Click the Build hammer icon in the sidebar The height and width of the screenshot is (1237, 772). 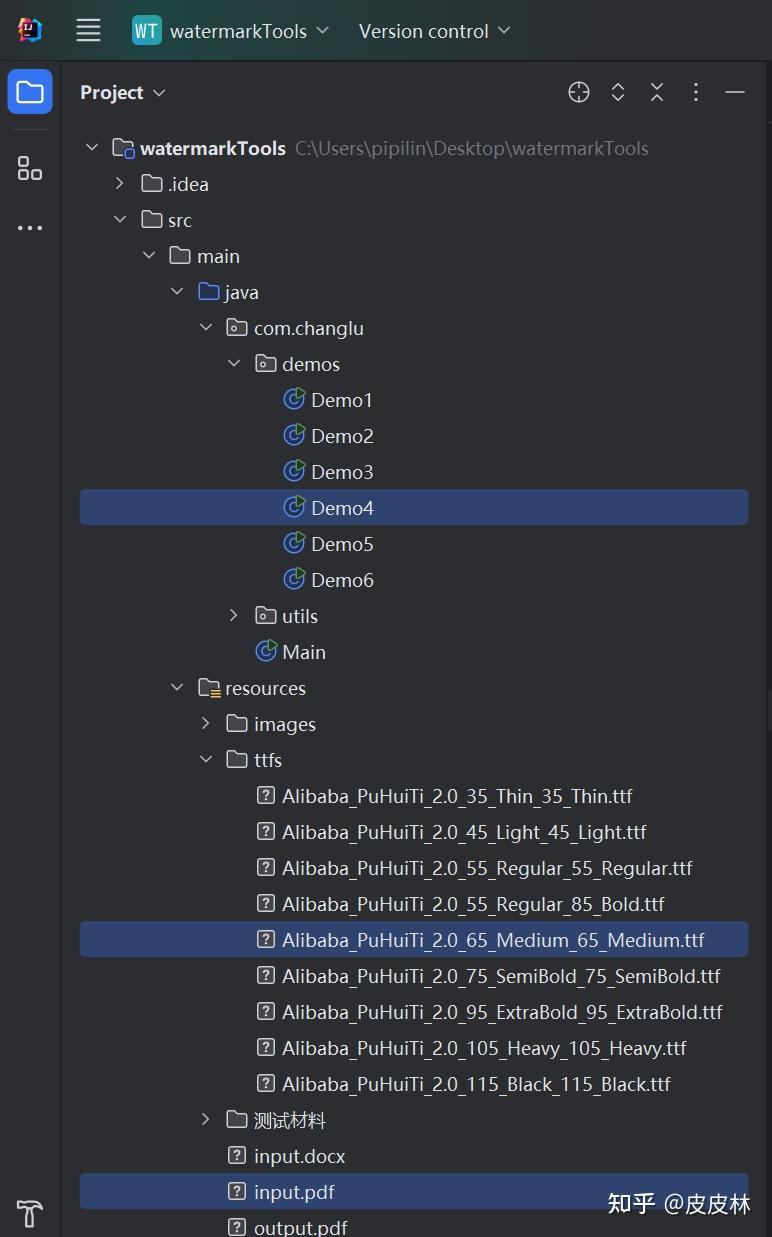(28, 1213)
